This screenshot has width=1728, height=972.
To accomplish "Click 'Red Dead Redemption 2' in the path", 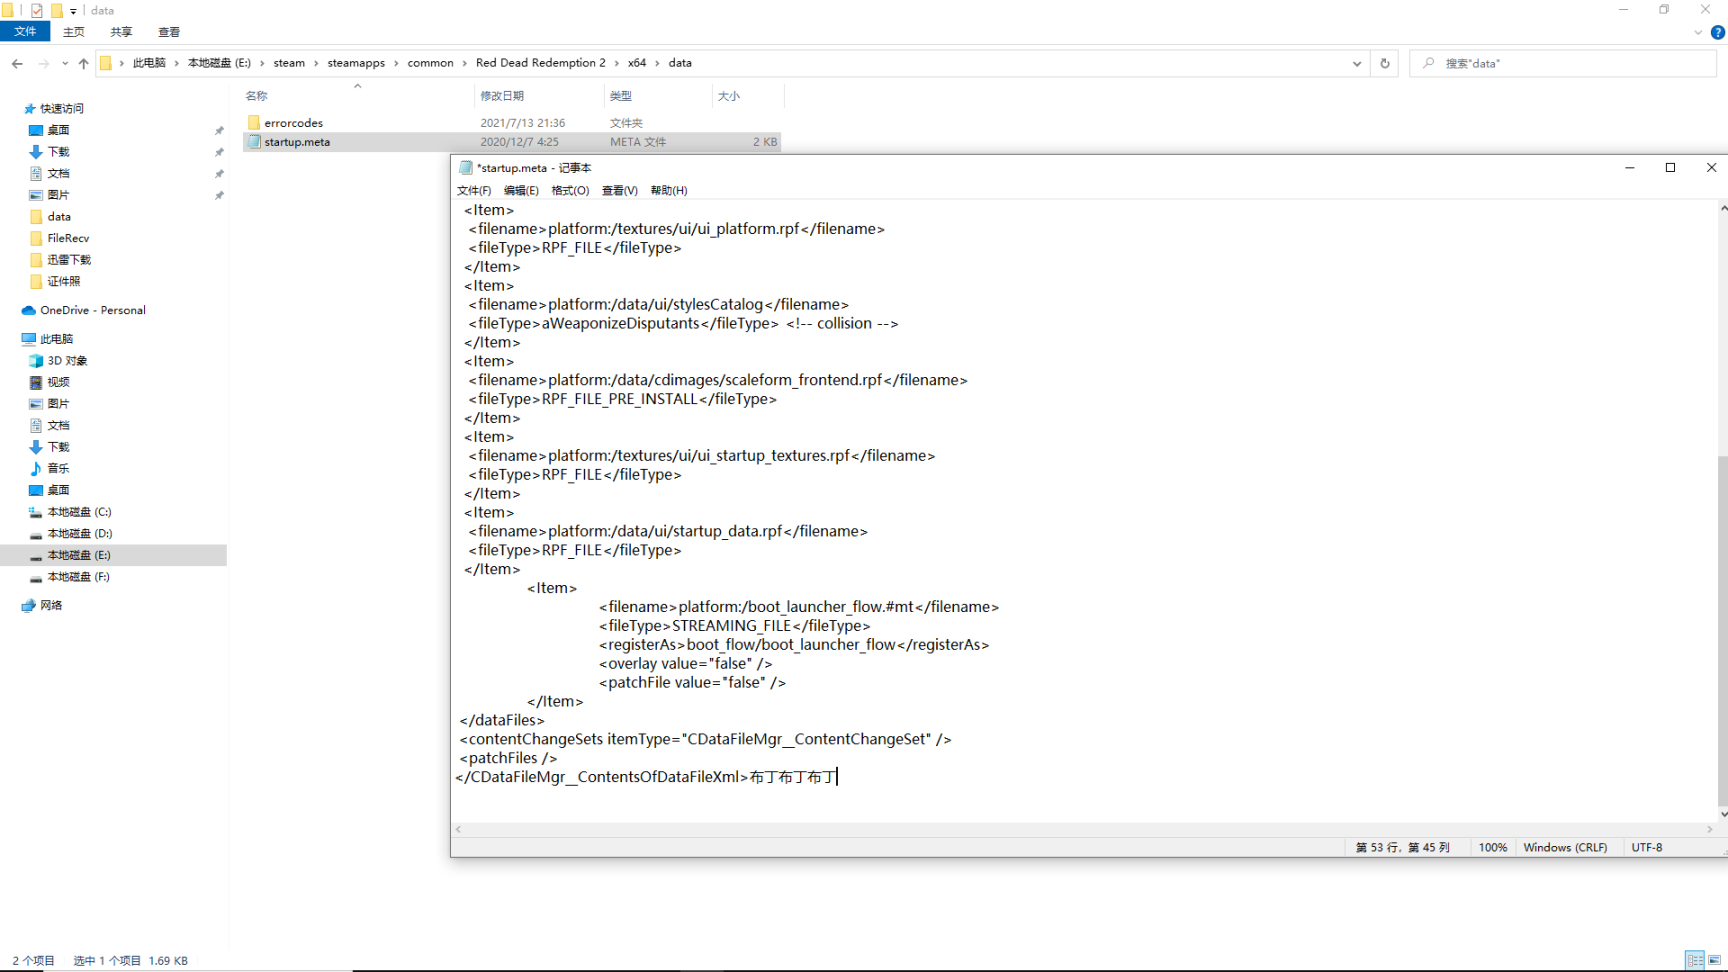I will click(x=540, y=63).
